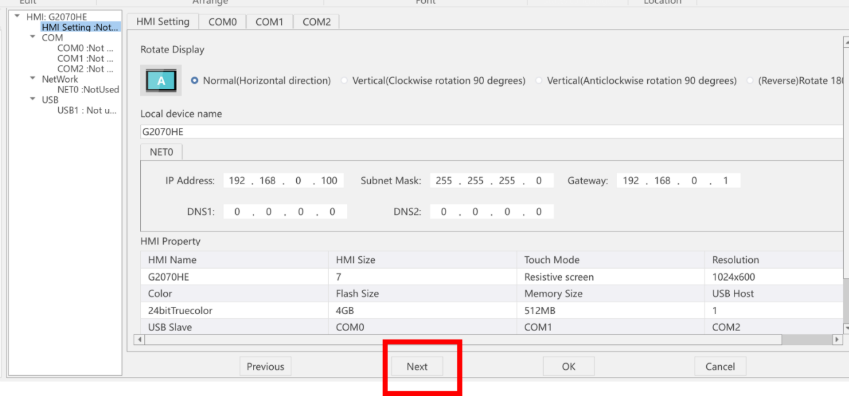Screen dimensions: 849x396
Task: Click the rotate display preview icon
Action: click(161, 80)
